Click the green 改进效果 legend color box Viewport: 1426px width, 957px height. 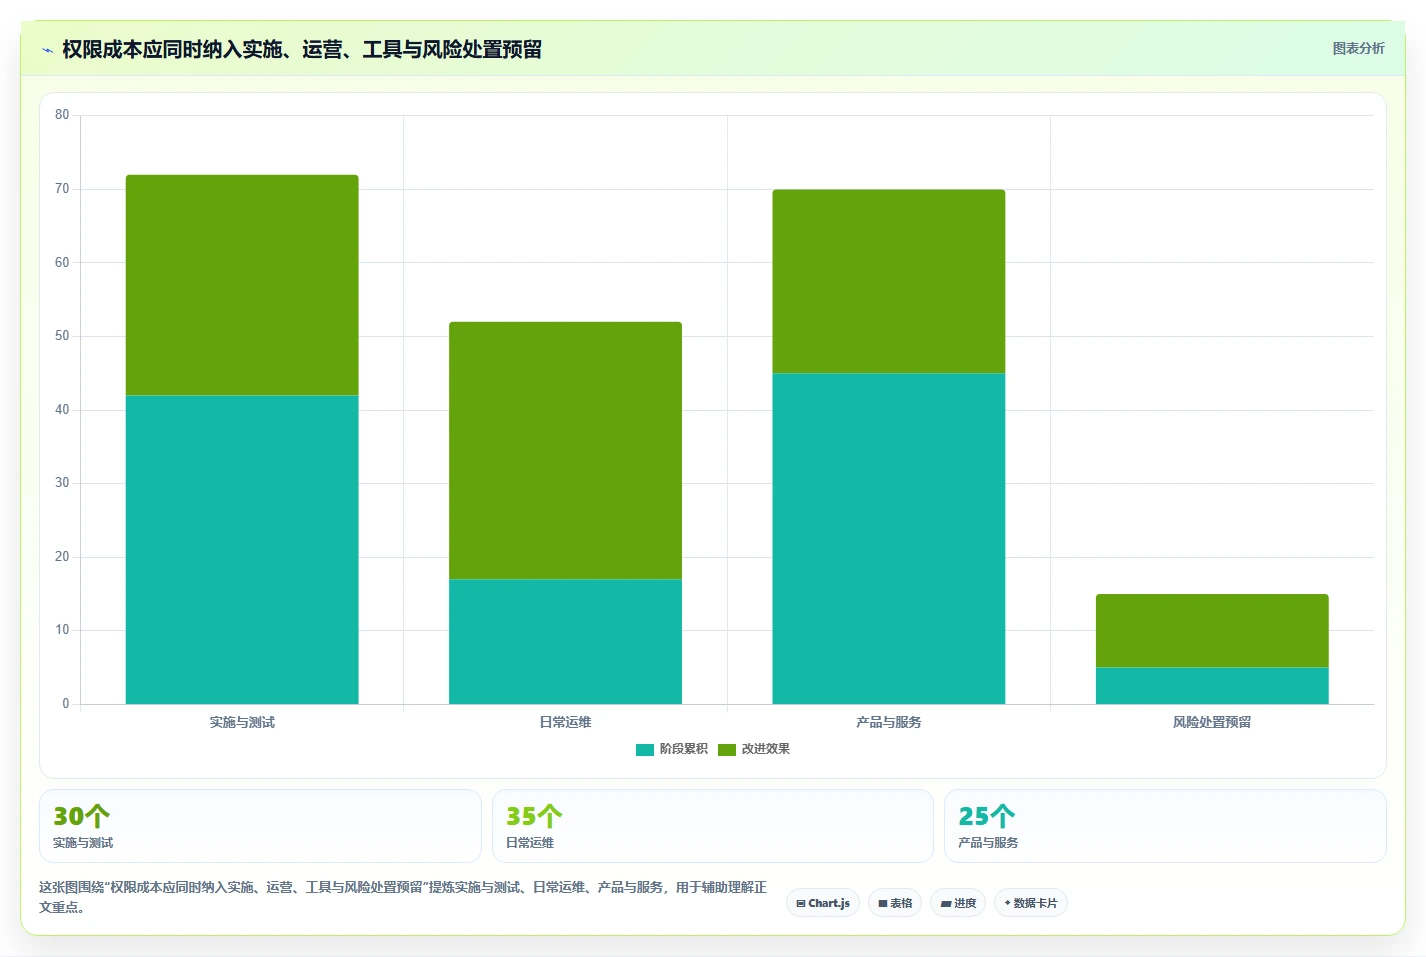[727, 750]
